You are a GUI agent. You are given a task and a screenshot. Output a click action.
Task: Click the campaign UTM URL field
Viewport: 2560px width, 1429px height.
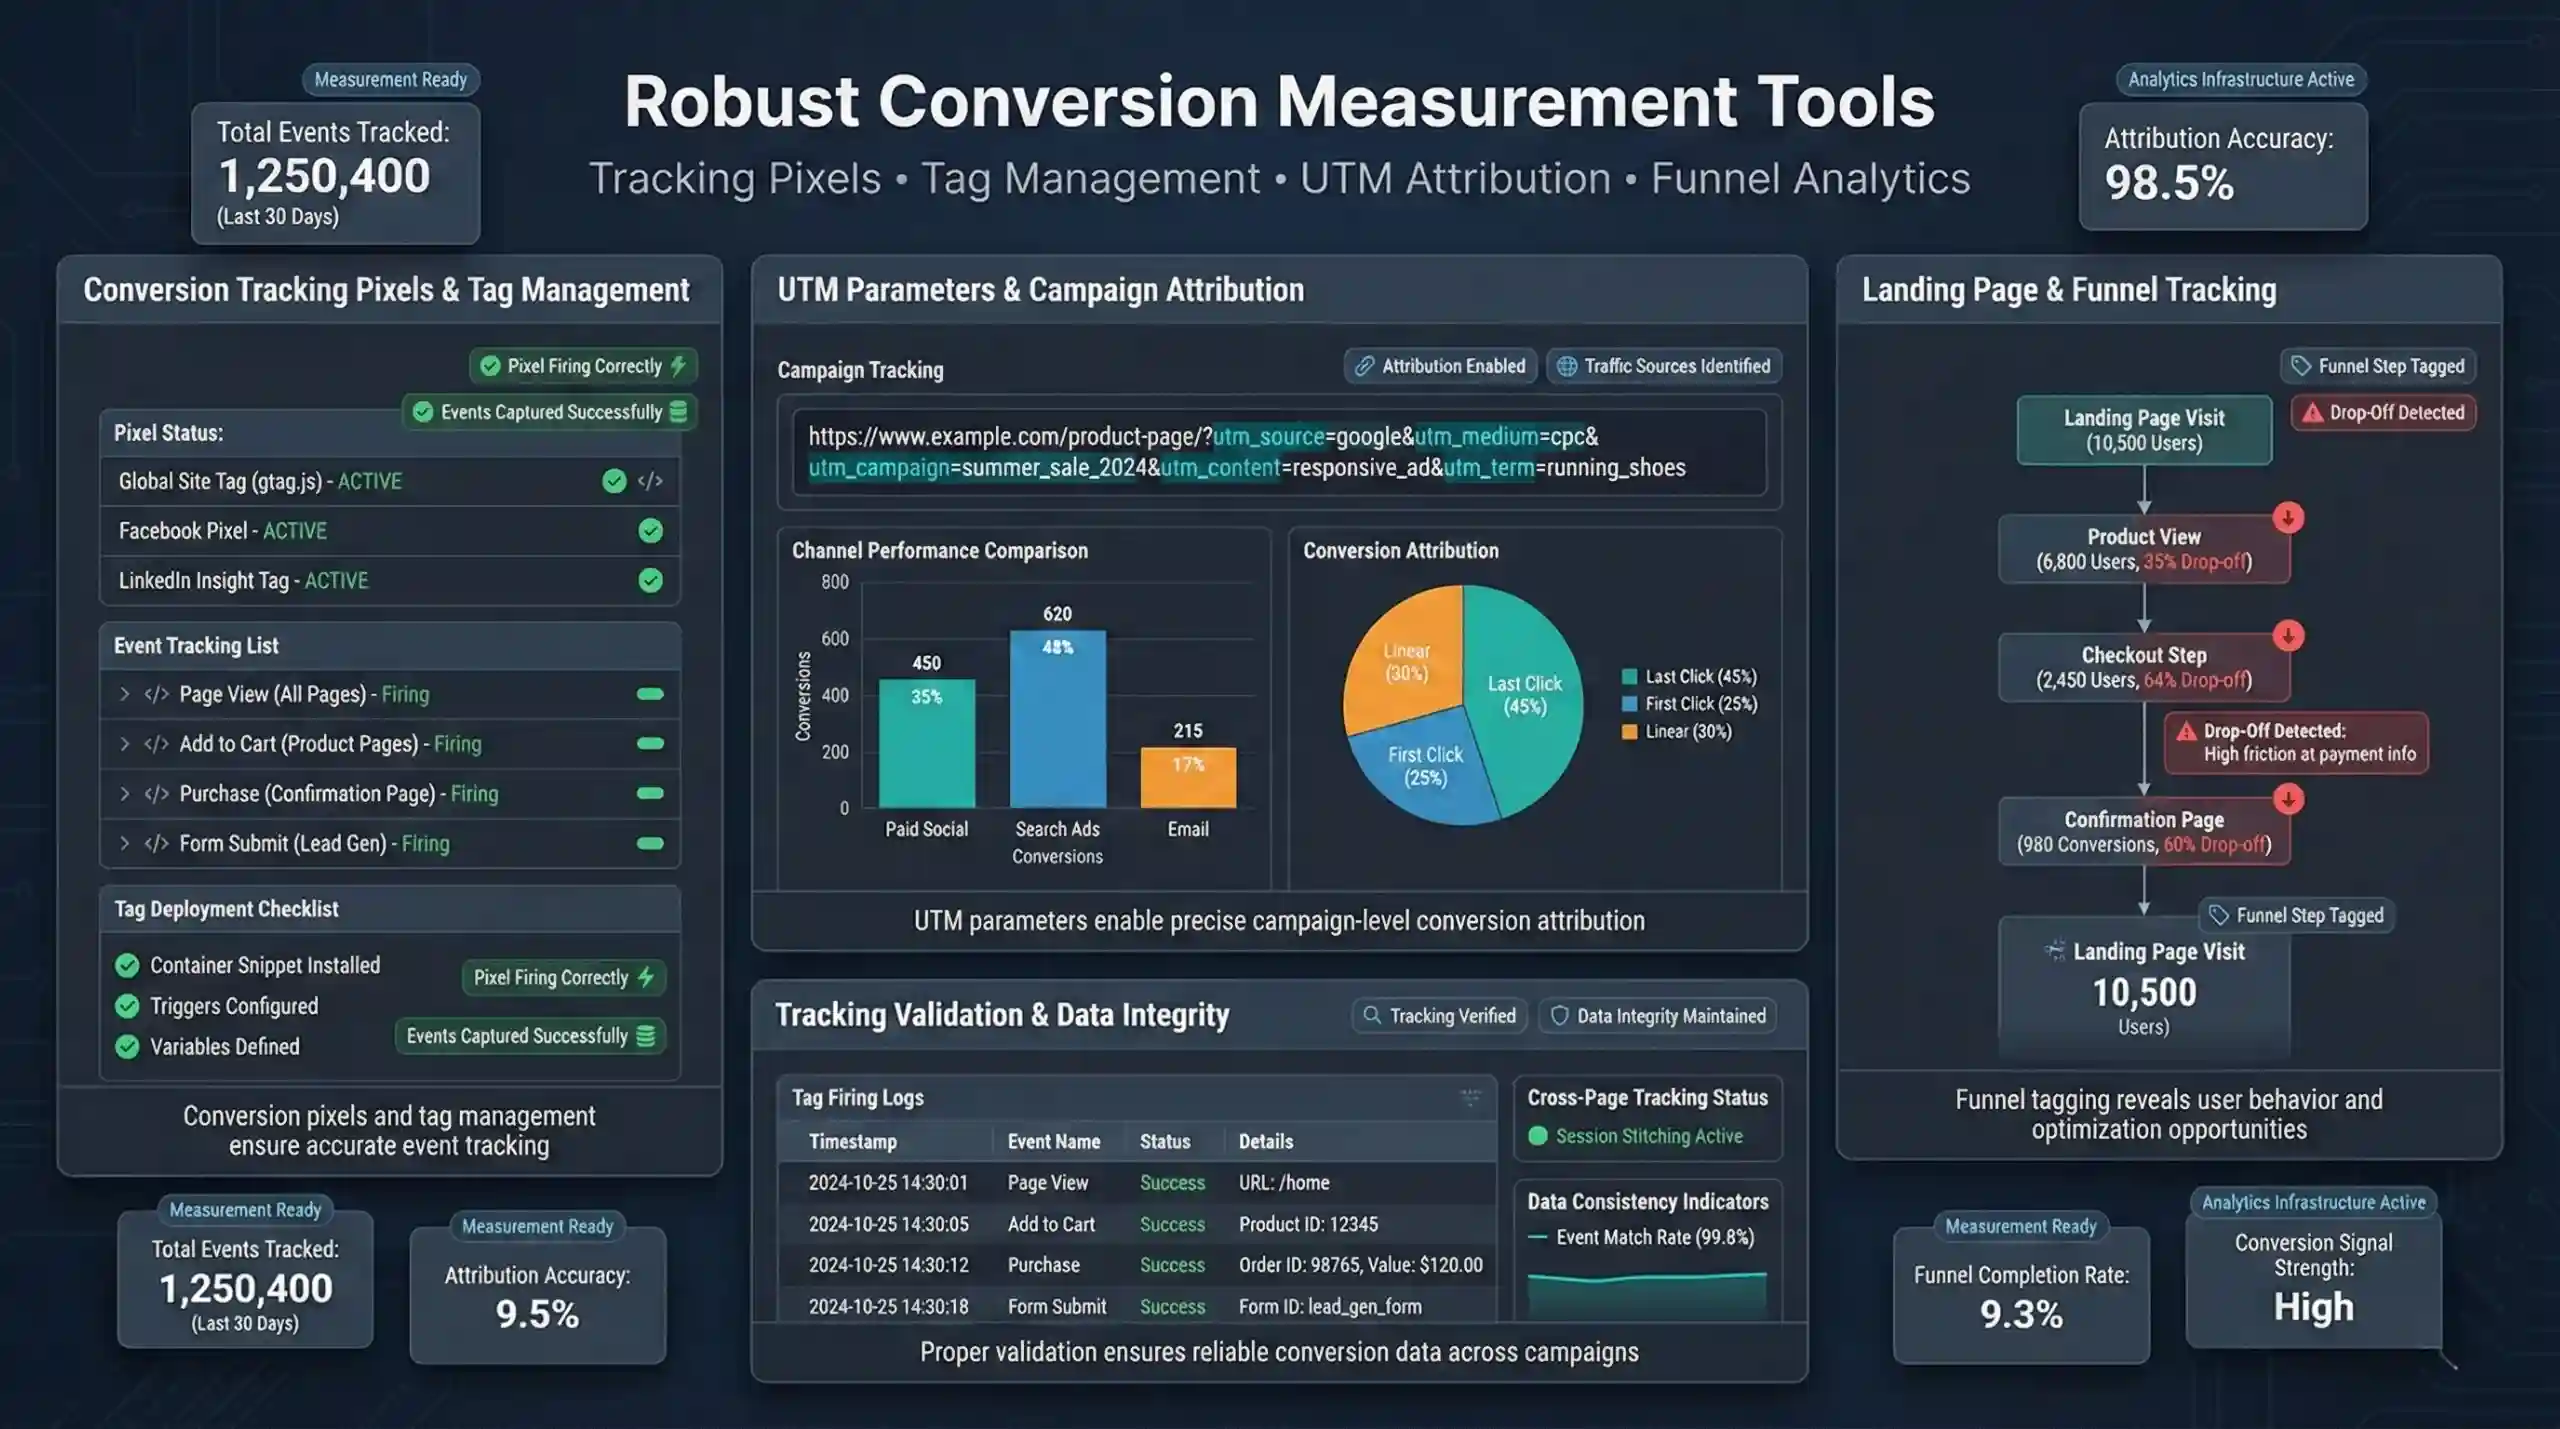(1278, 452)
